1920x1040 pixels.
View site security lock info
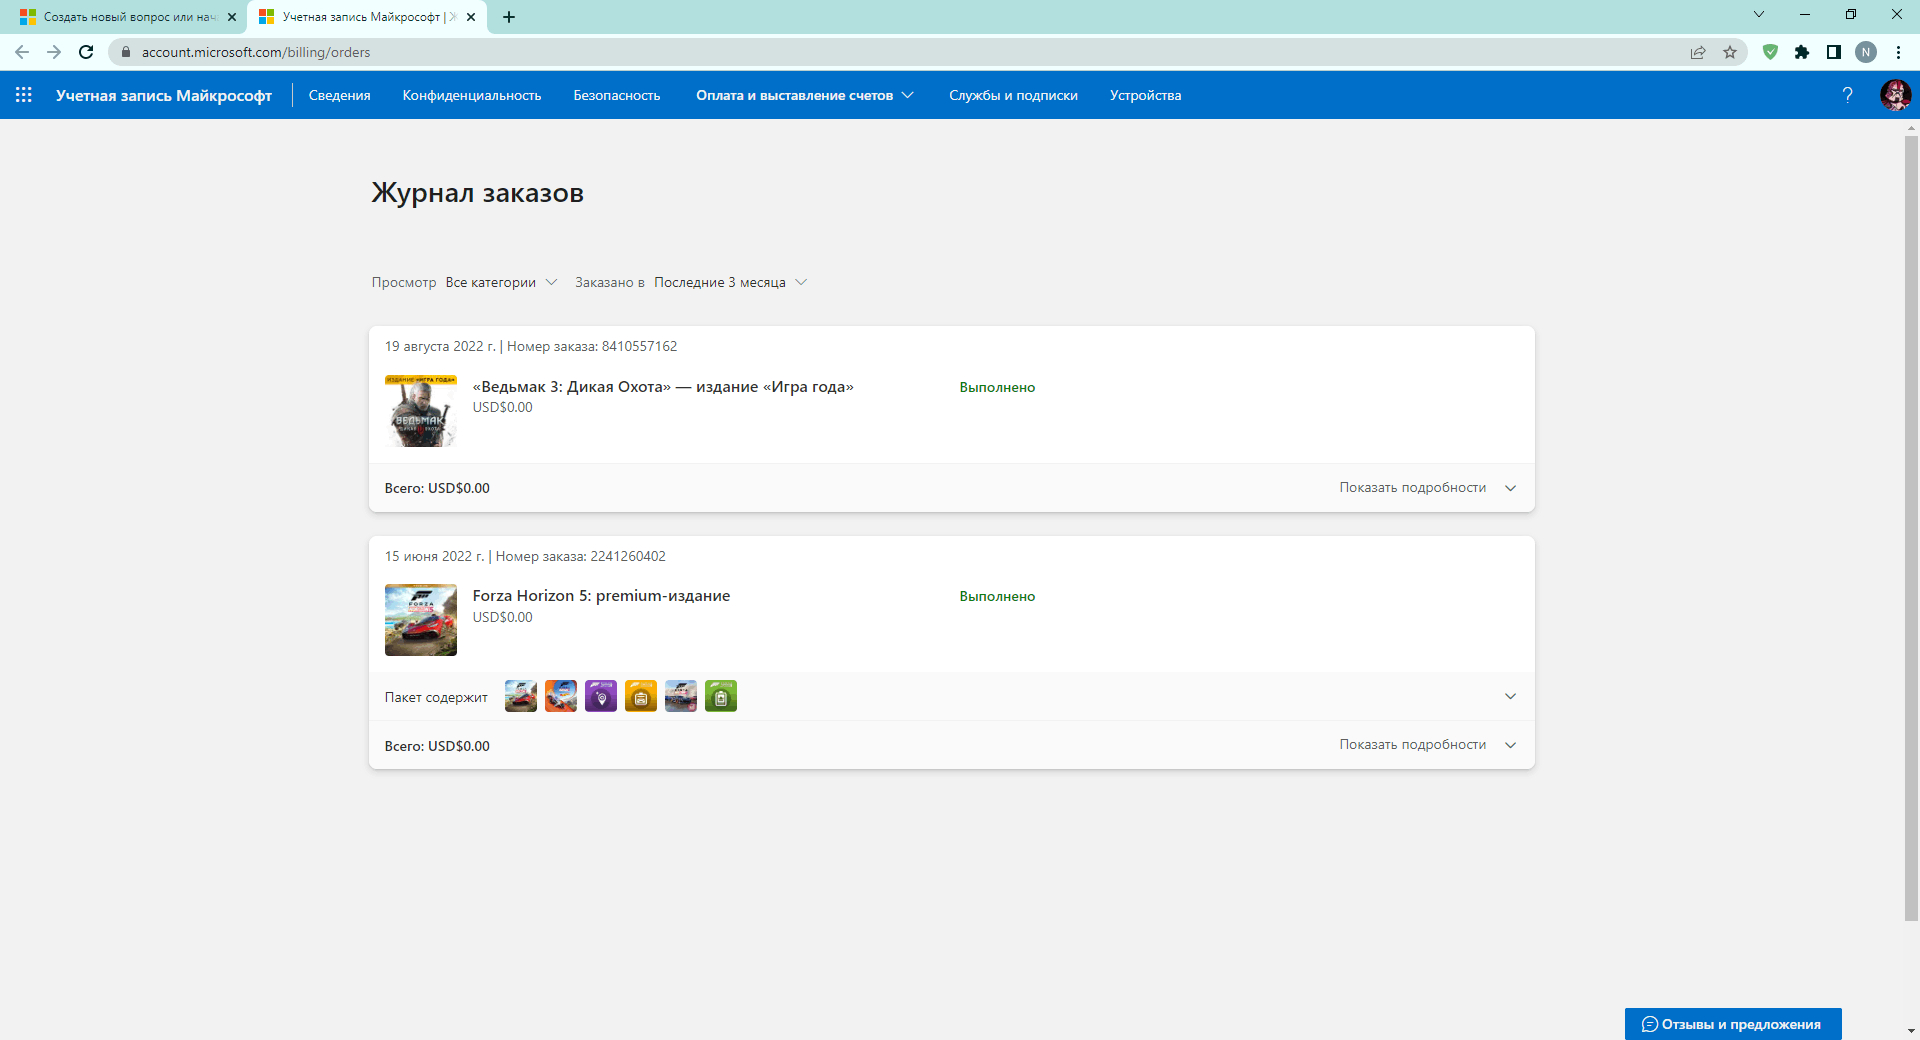coord(126,52)
